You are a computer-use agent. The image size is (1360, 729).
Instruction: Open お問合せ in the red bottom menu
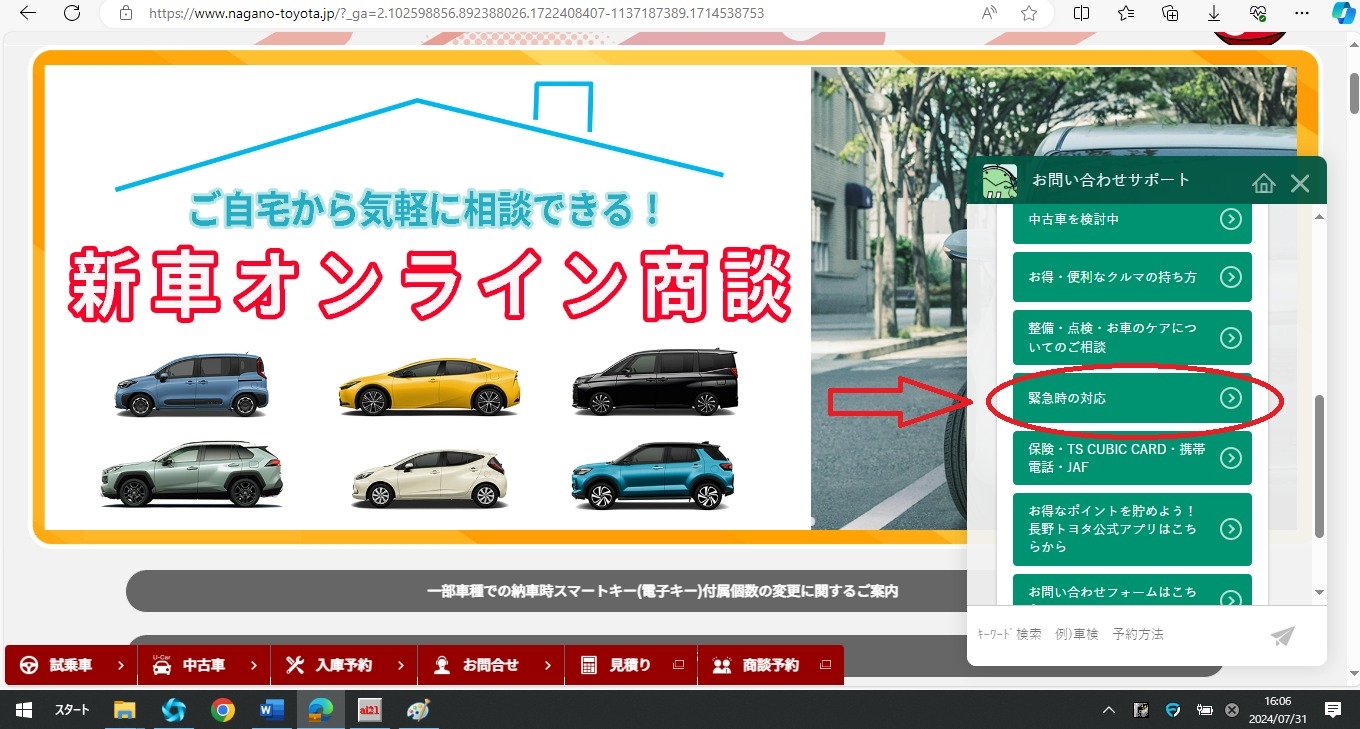(x=491, y=665)
